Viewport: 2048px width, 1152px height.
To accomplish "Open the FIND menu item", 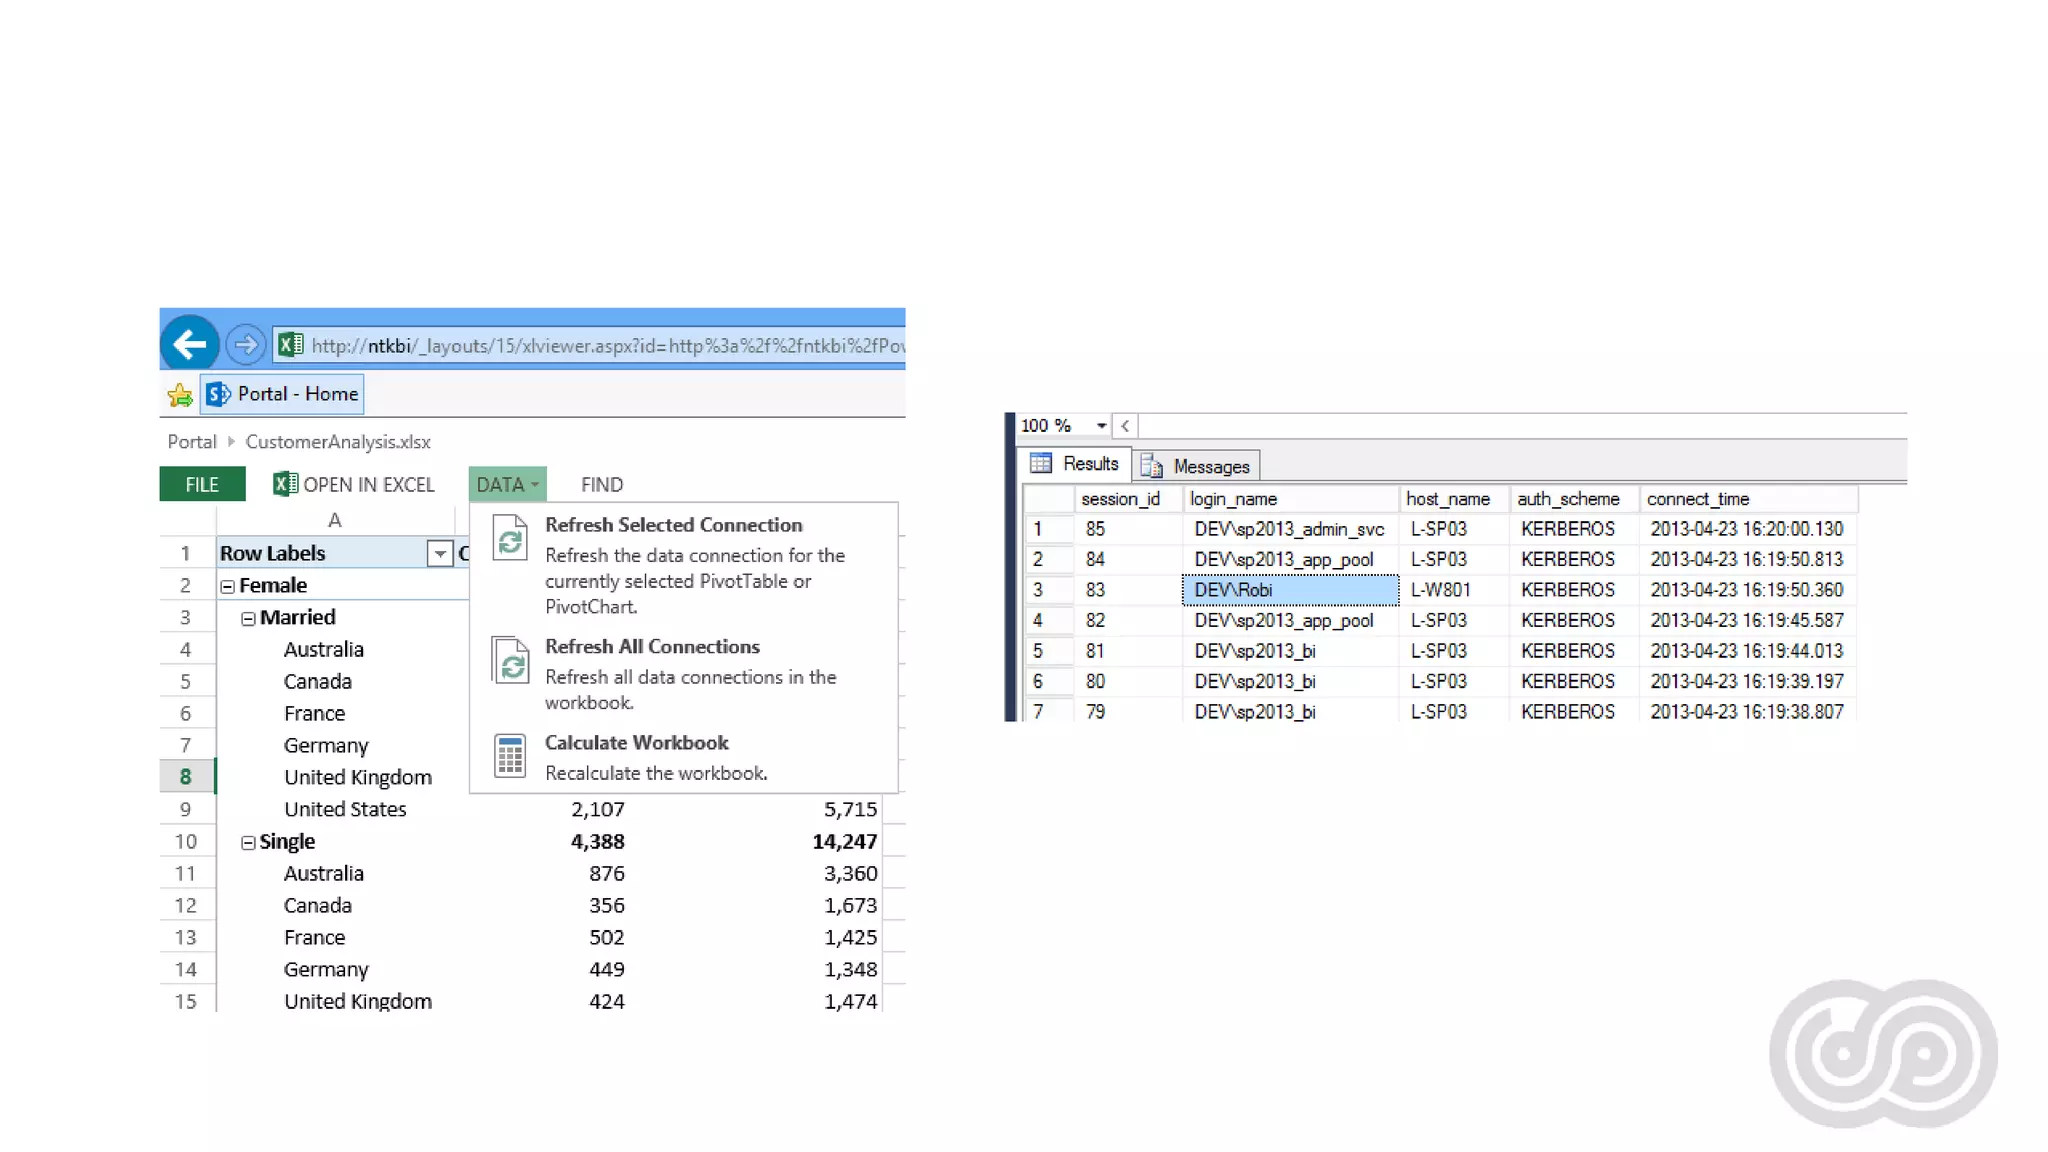I will 601,484.
